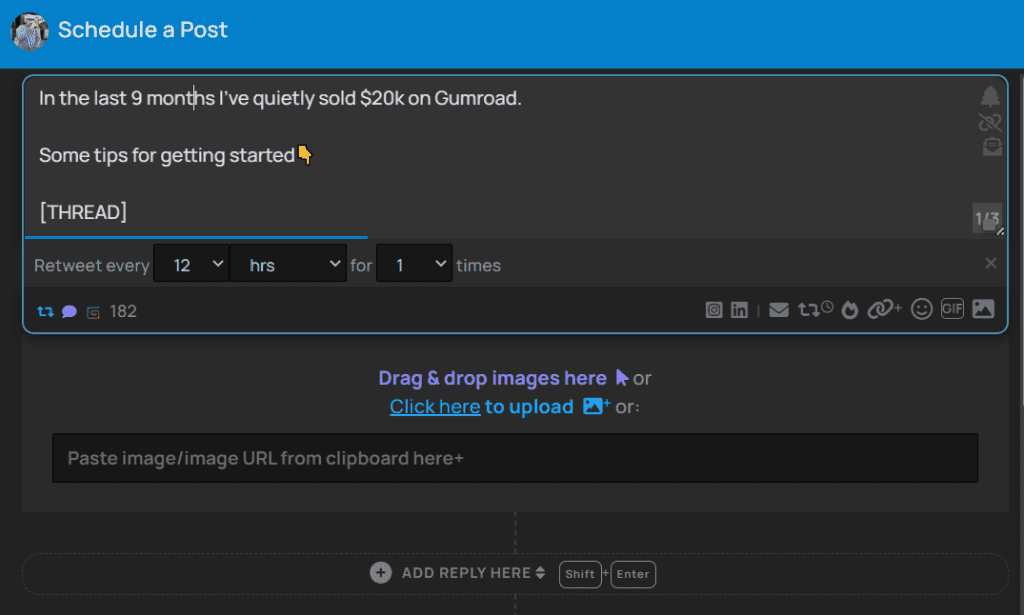1024x615 pixels.
Task: Click the 'Click here' upload link
Action: click(435, 406)
